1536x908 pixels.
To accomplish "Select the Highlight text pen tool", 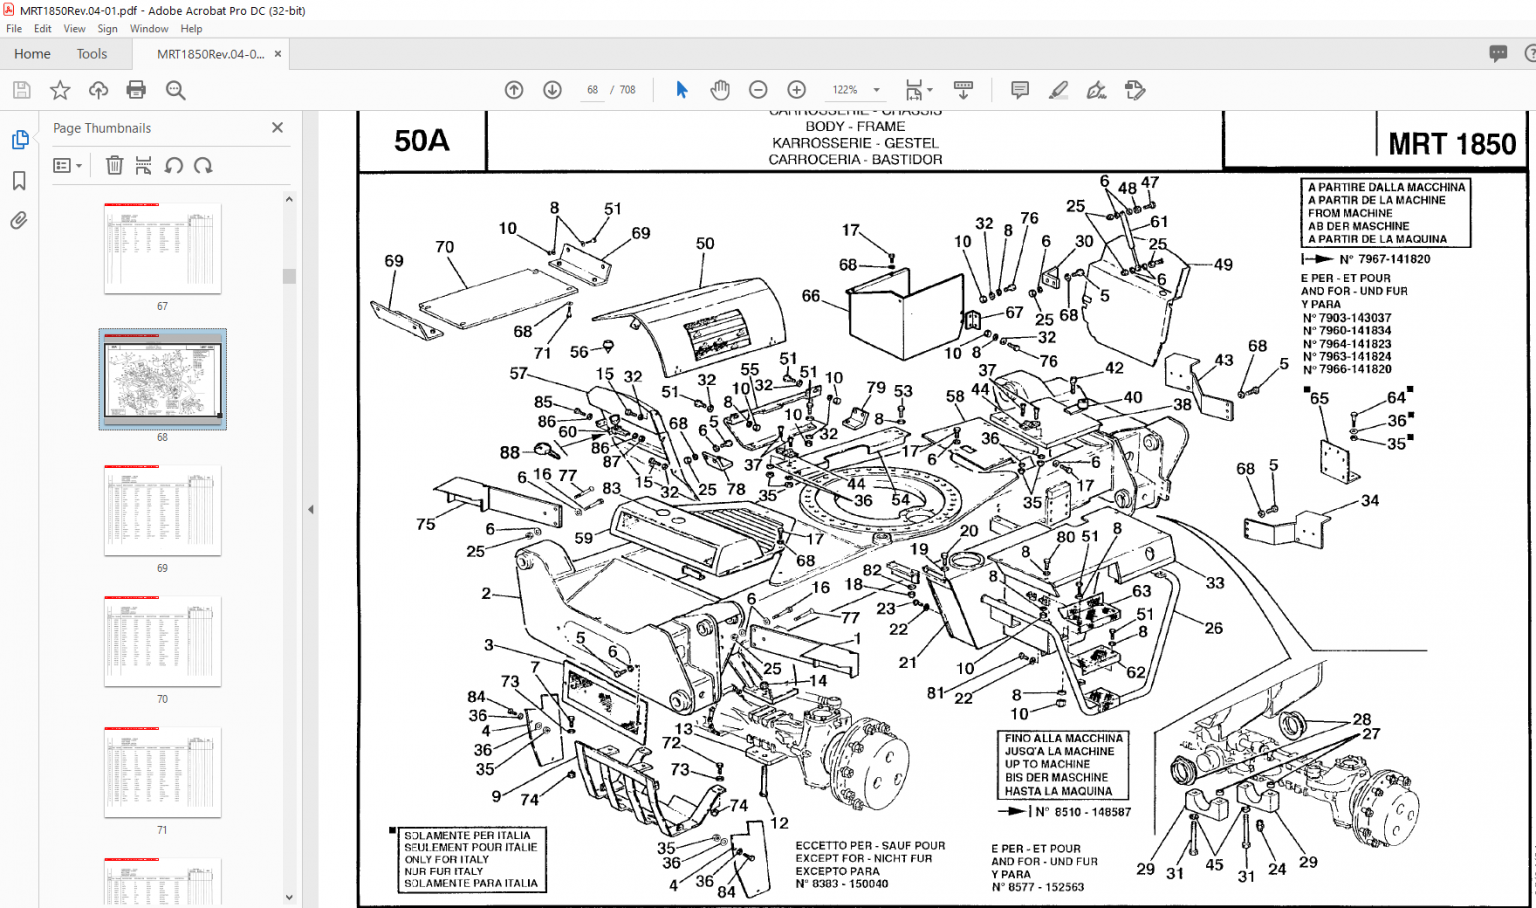I will [1058, 90].
